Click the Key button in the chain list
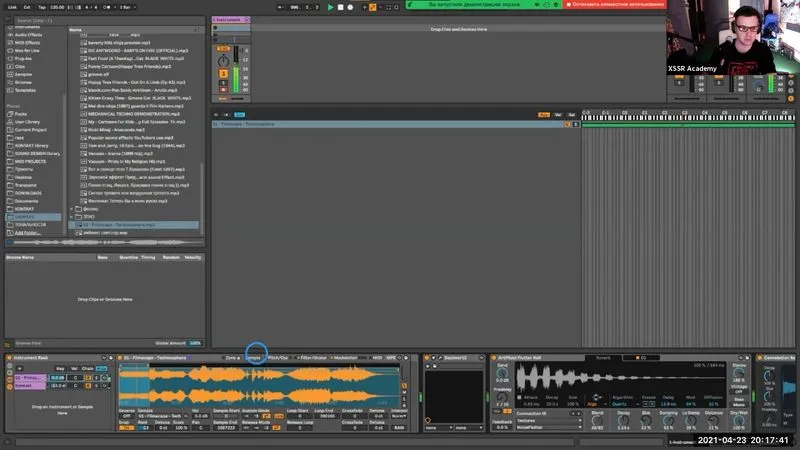This screenshot has width=800, height=450. (x=60, y=368)
